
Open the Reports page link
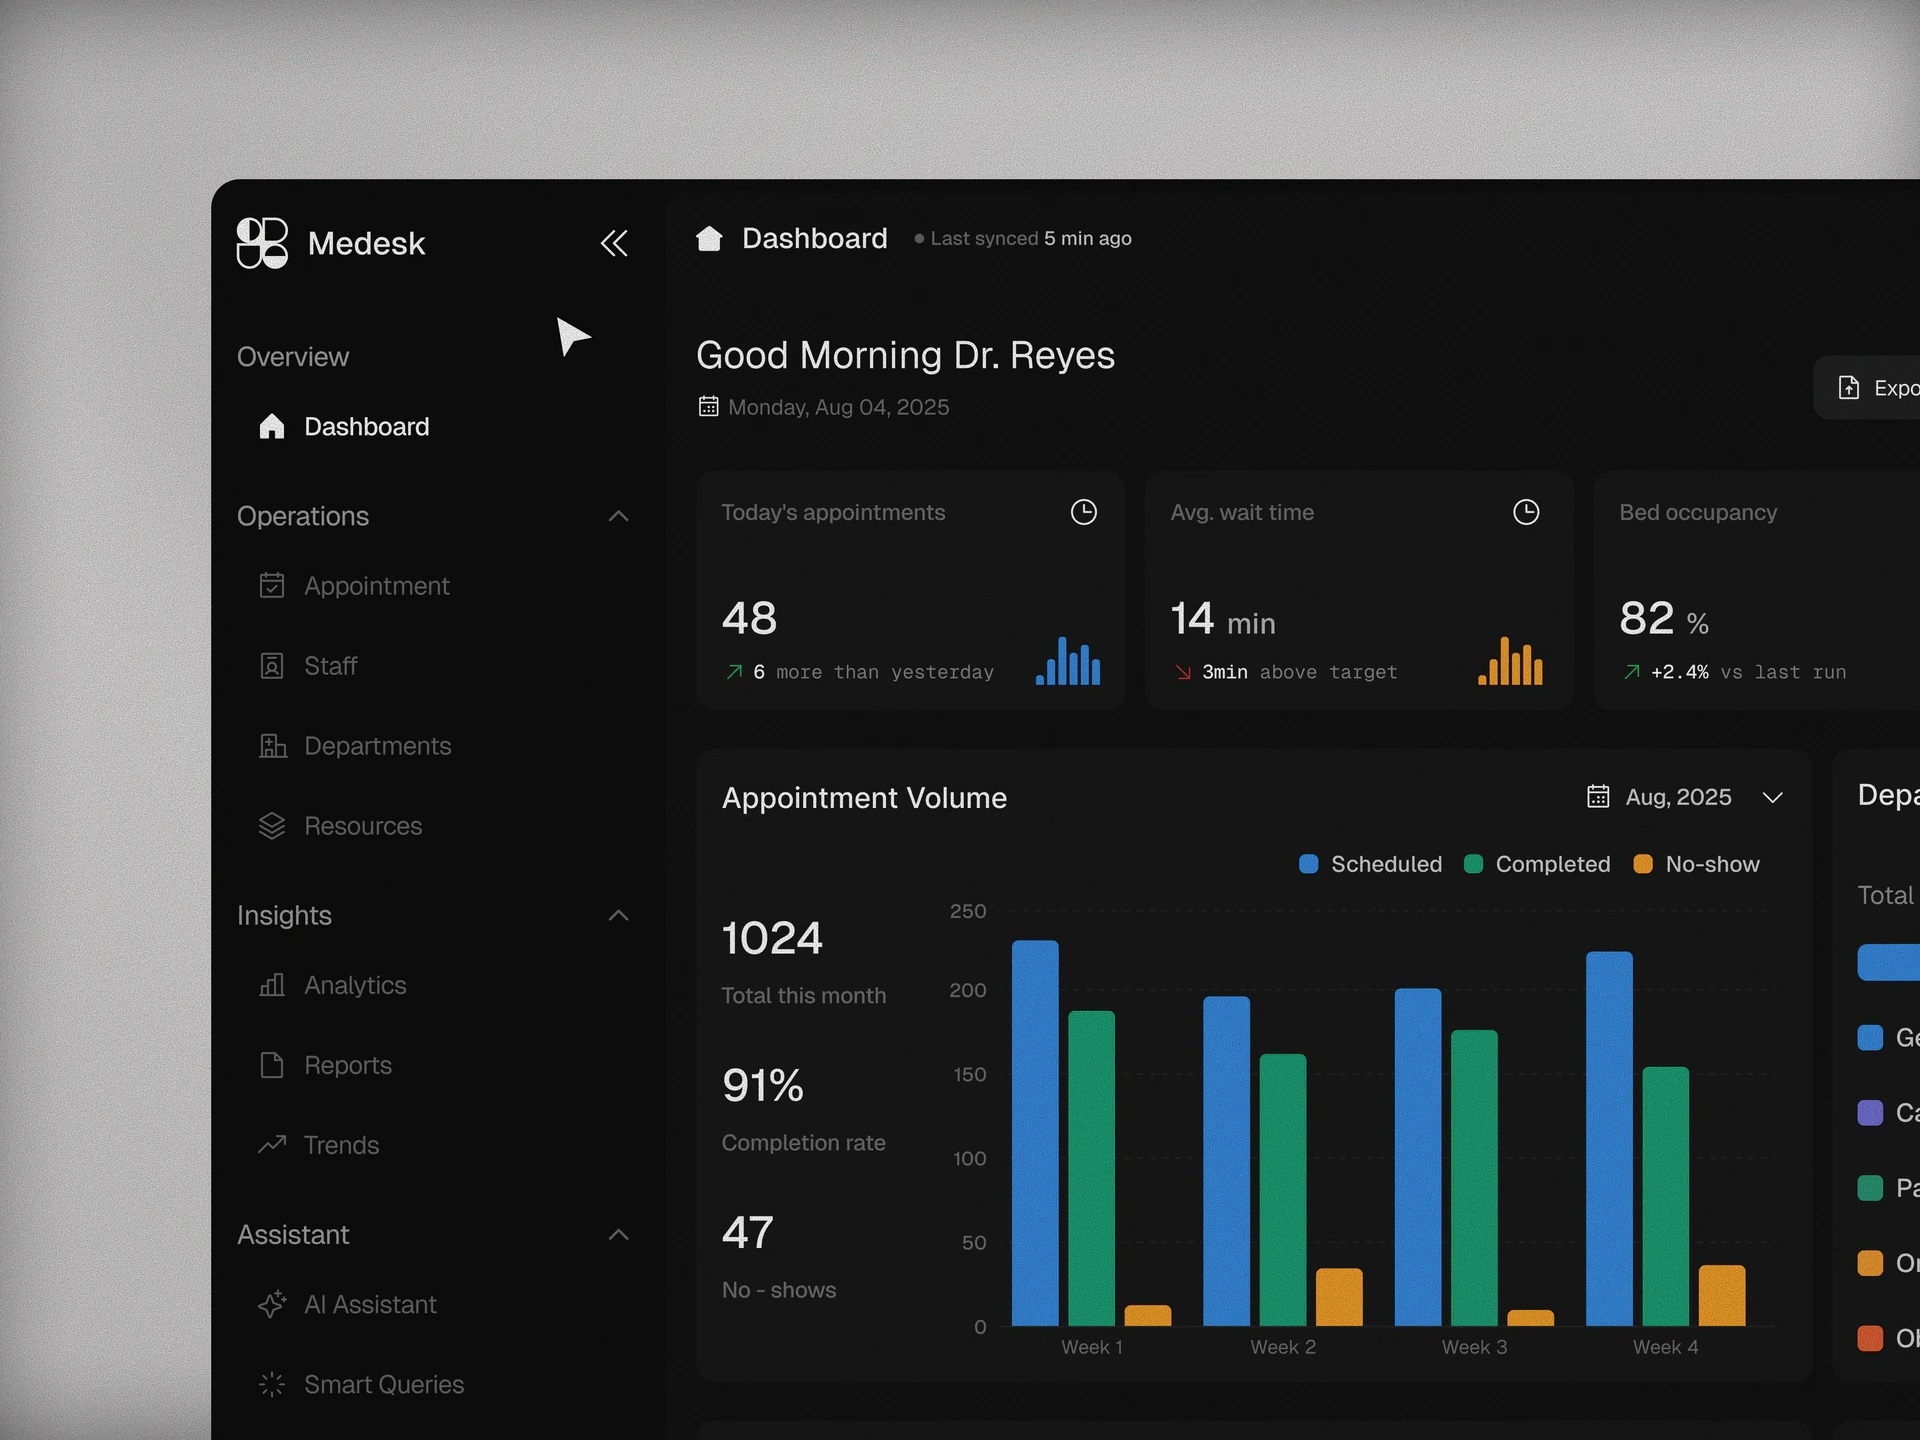click(x=326, y=1065)
